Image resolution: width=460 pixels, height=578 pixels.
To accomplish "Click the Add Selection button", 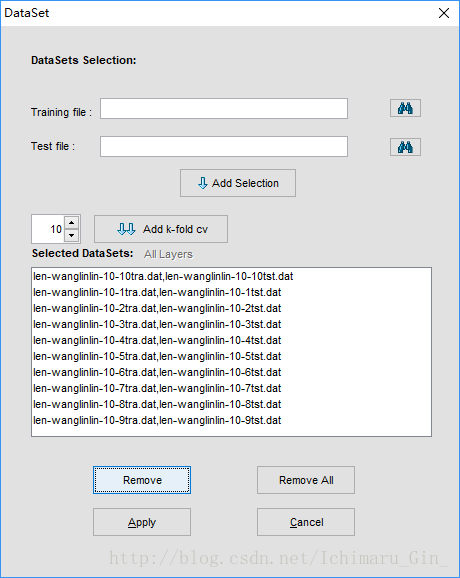I will pos(238,183).
